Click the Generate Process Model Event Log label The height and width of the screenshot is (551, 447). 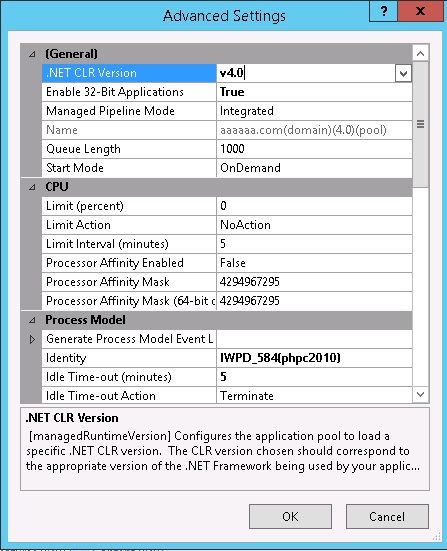(129, 339)
